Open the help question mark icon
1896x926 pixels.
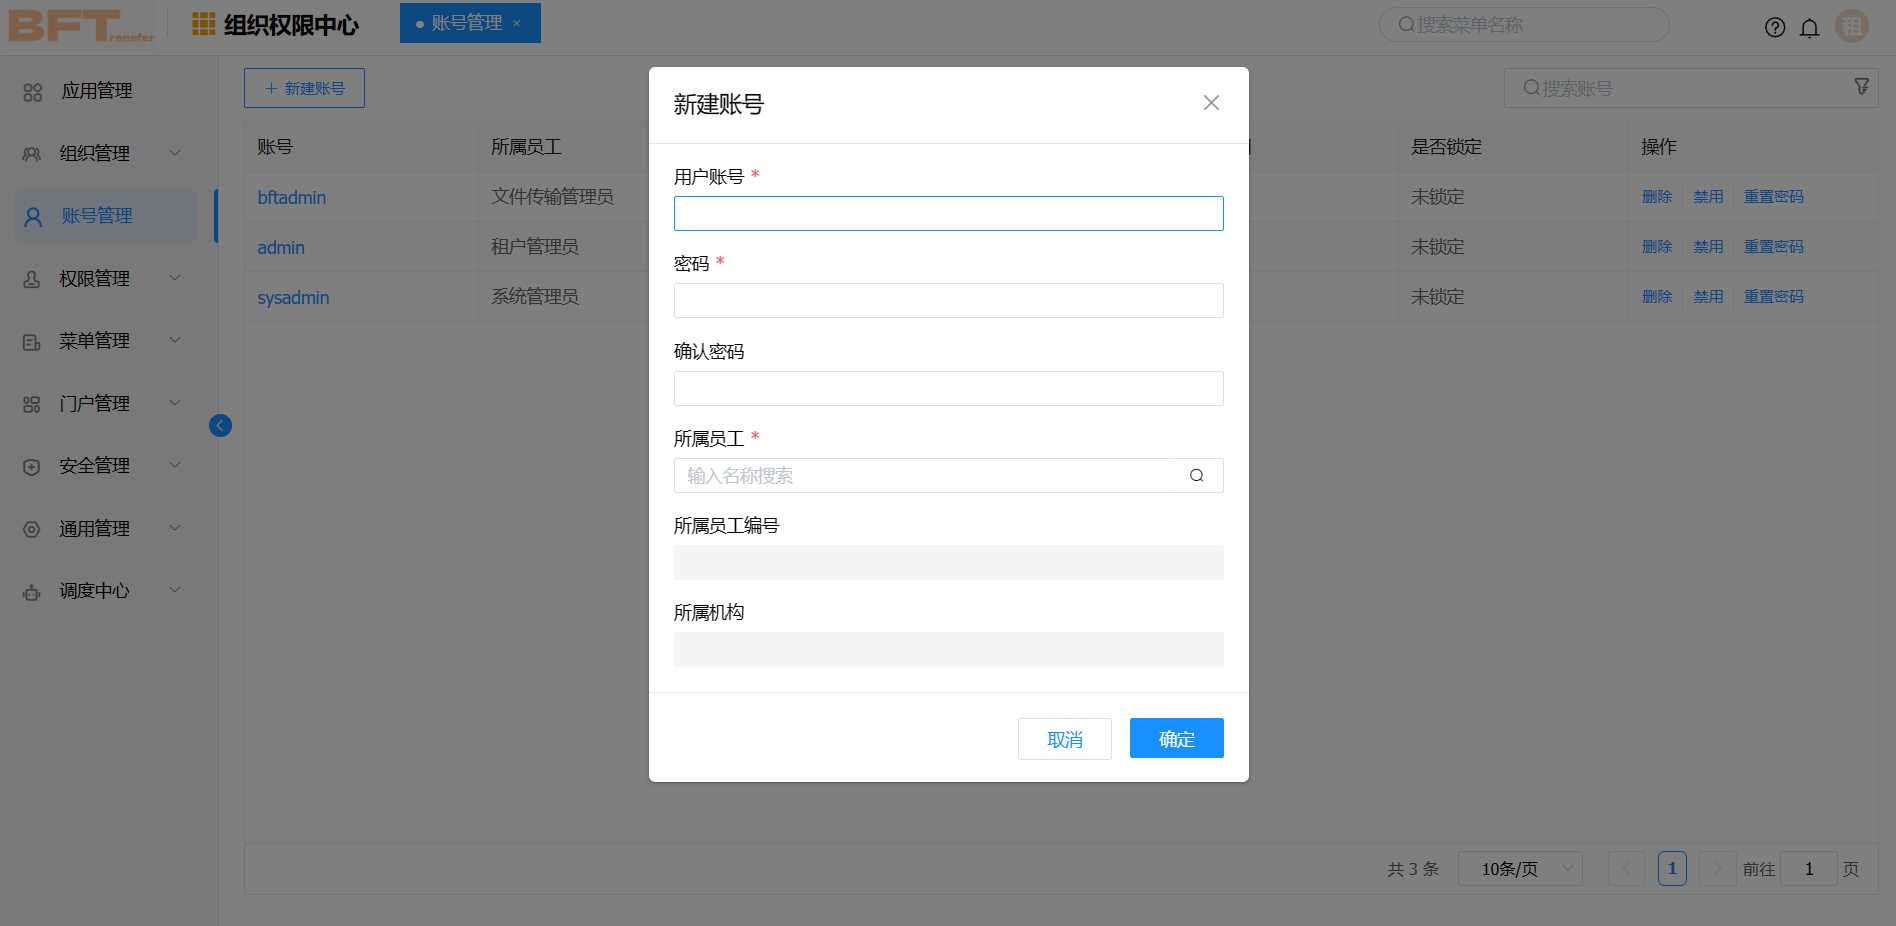coord(1775,27)
